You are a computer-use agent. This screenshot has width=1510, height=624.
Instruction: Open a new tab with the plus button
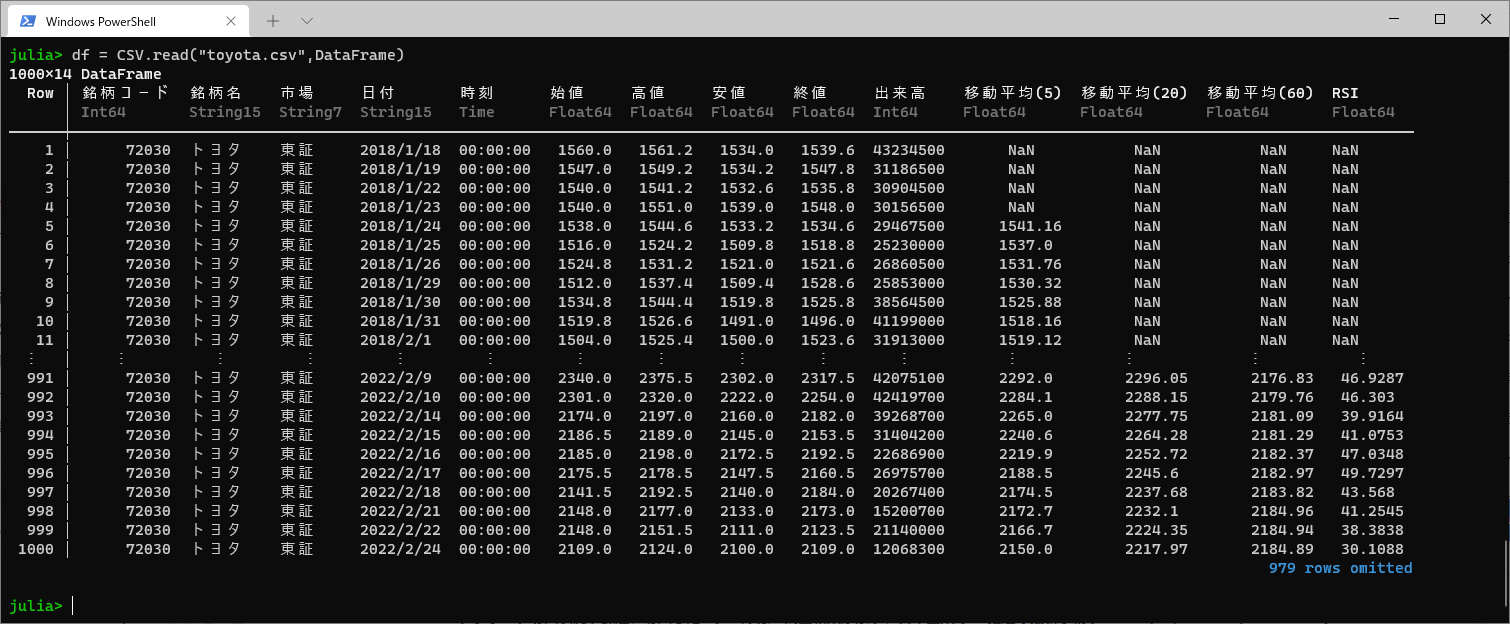point(273,21)
